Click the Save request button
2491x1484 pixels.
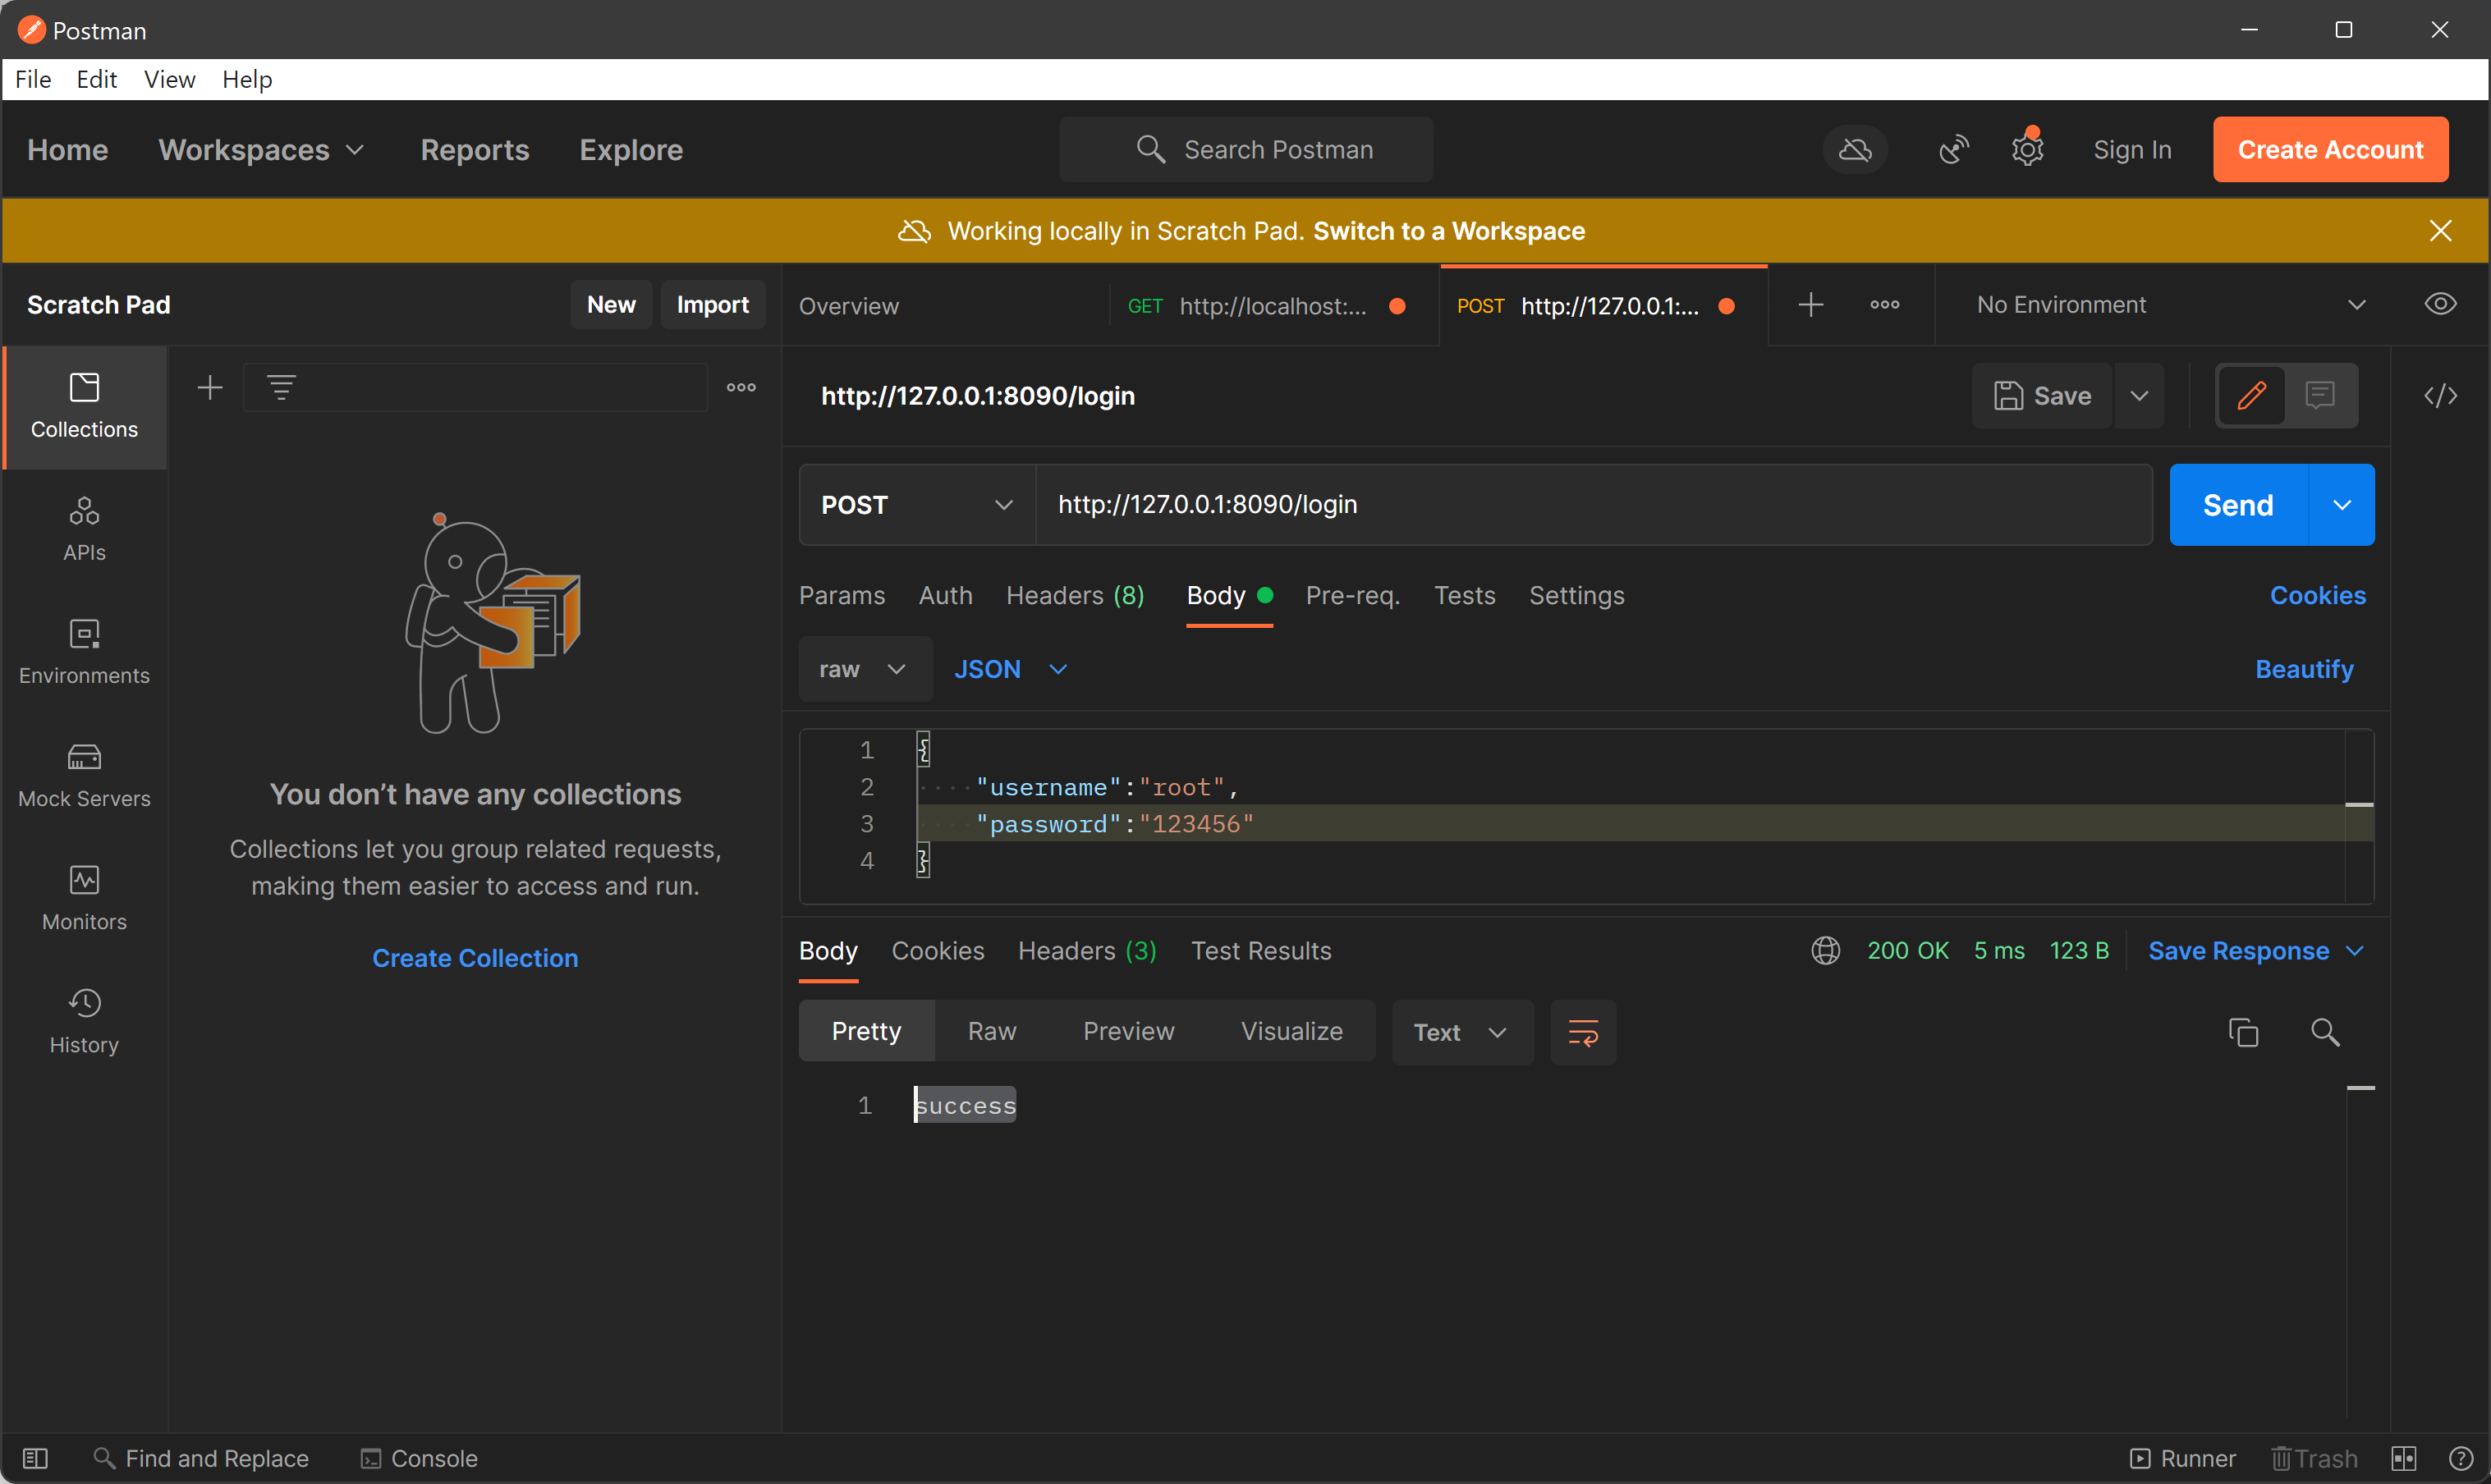(x=2042, y=396)
